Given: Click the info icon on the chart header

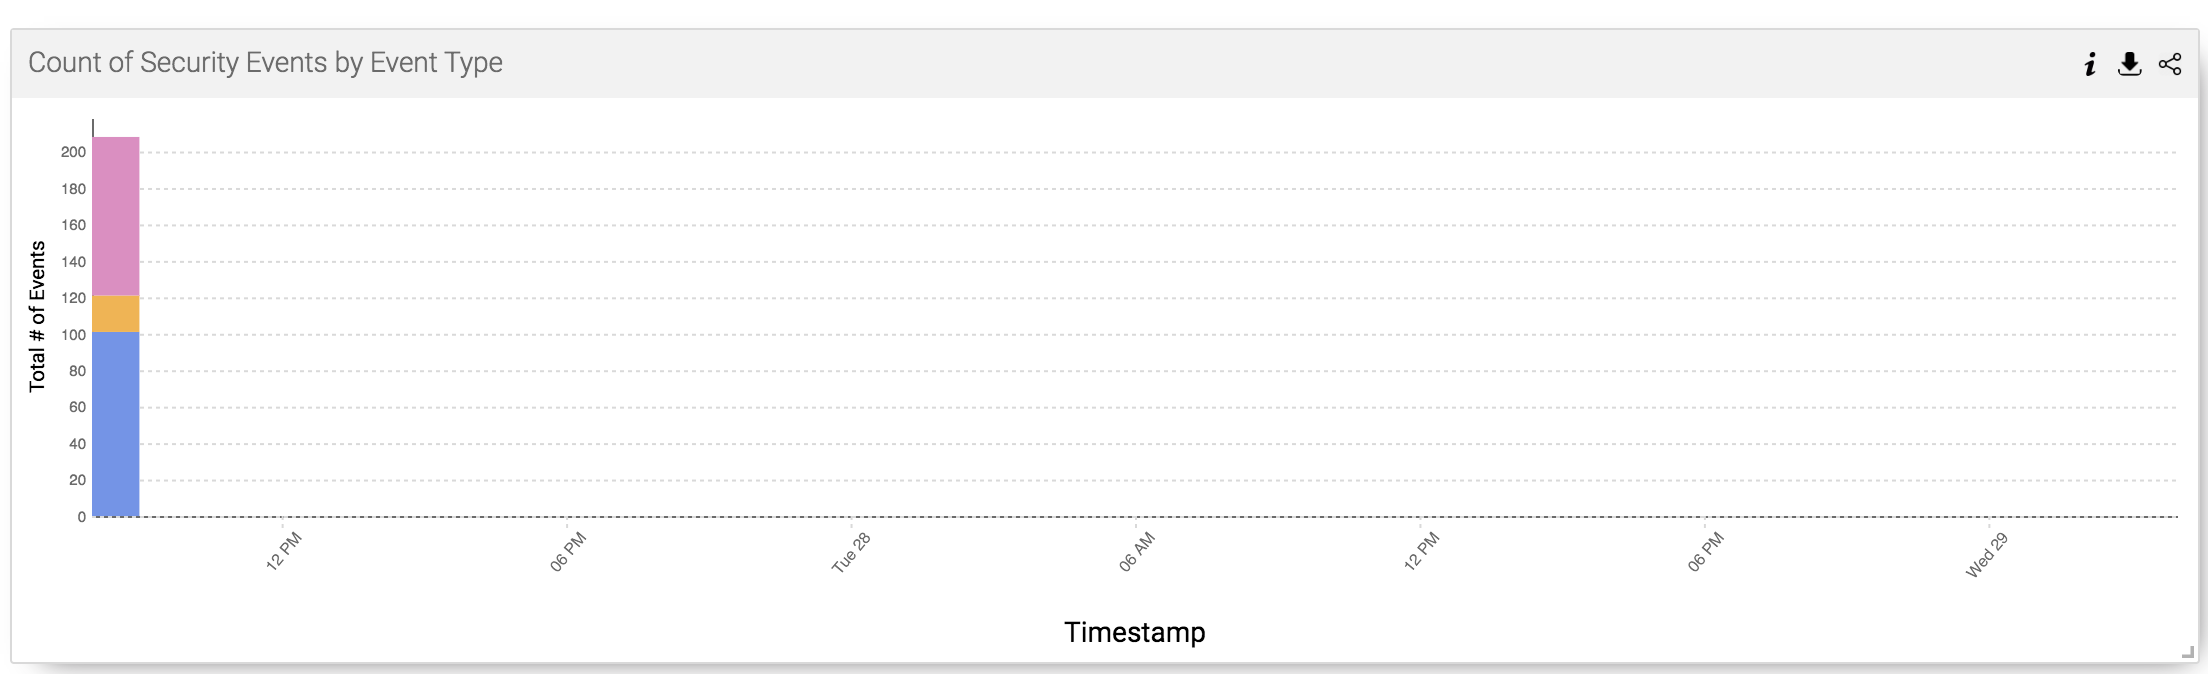Looking at the screenshot, I should point(2089,63).
